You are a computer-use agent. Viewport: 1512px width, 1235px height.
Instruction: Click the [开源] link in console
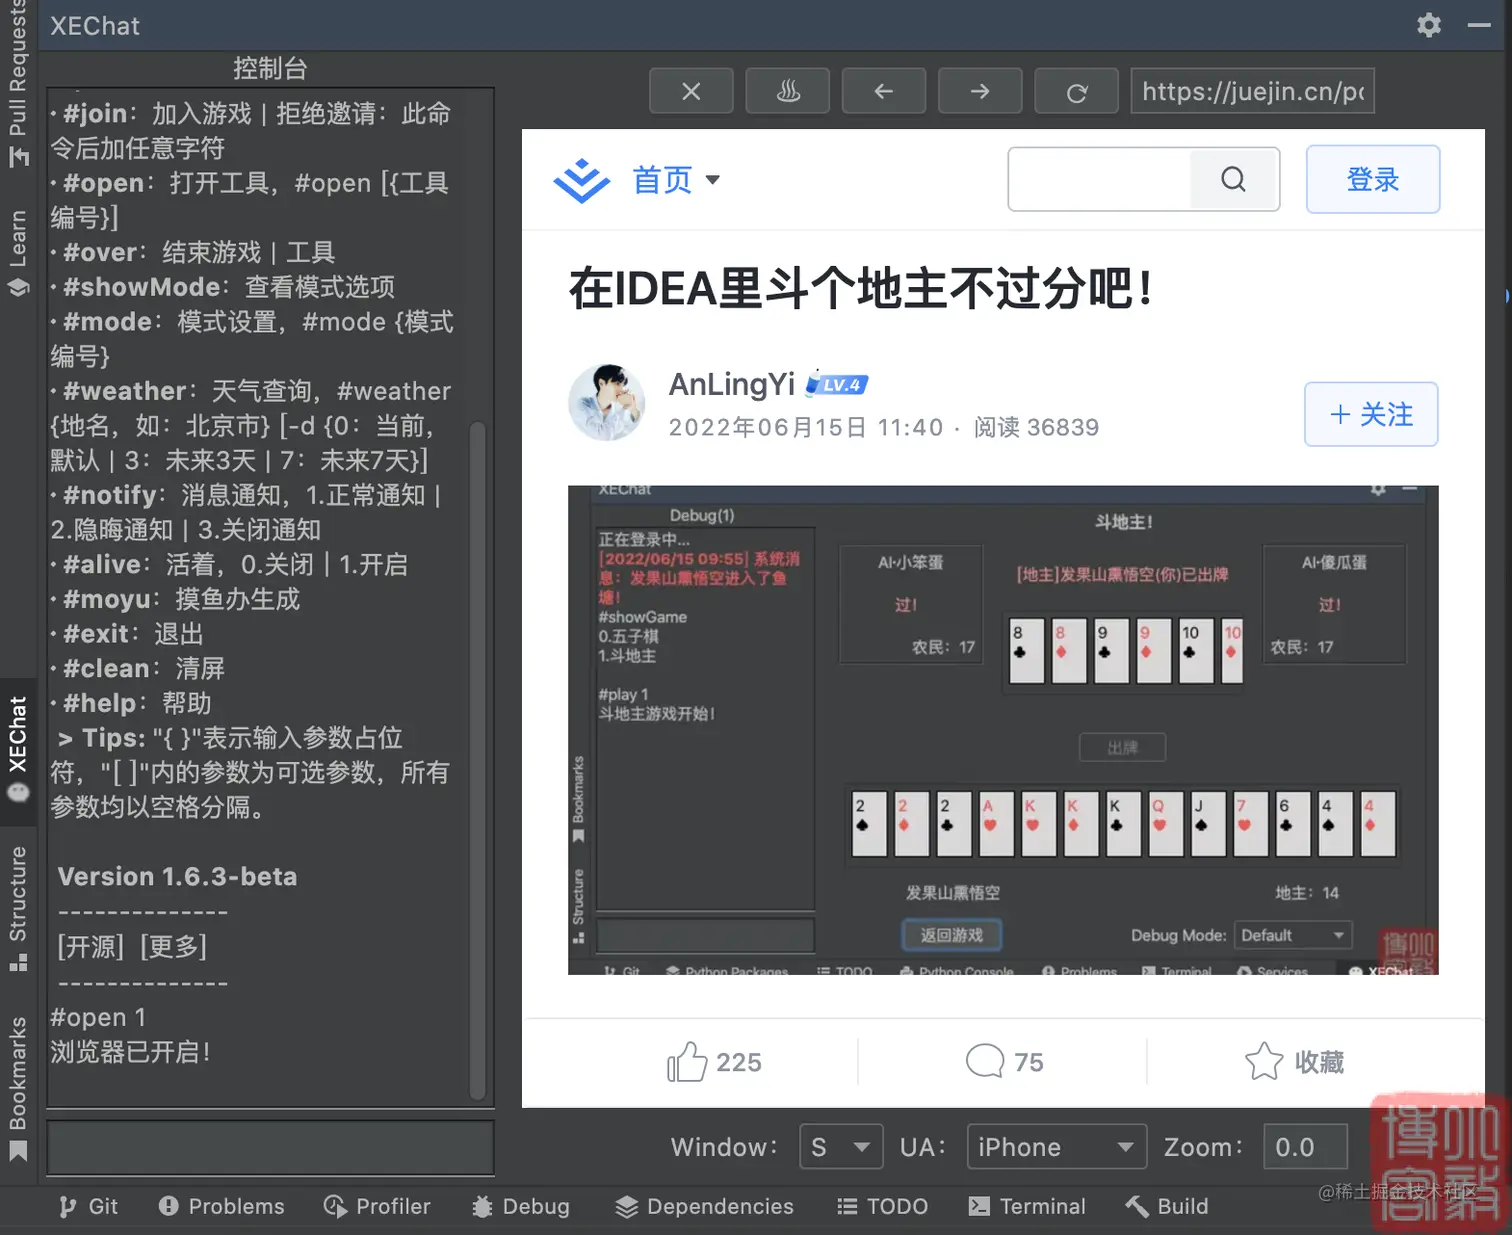click(x=91, y=946)
